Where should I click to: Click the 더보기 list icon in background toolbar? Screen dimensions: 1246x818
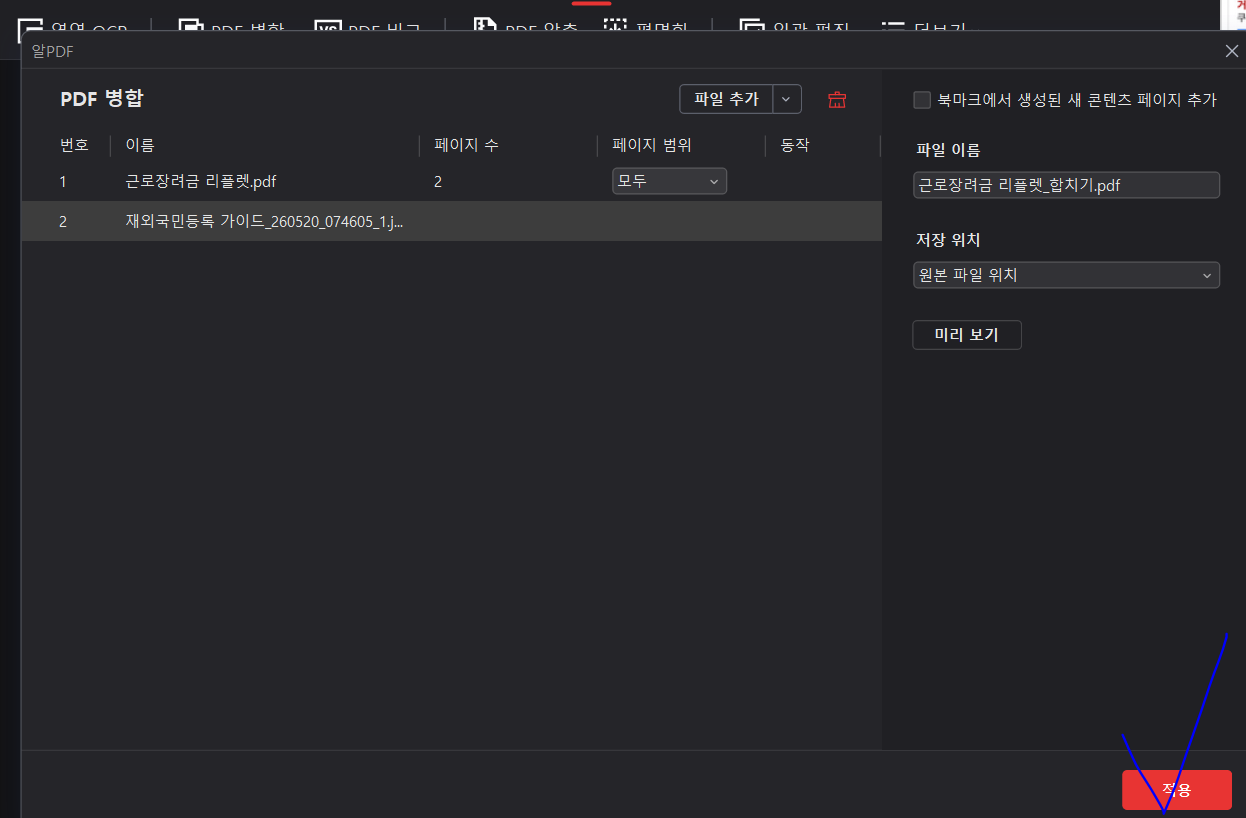[893, 26]
